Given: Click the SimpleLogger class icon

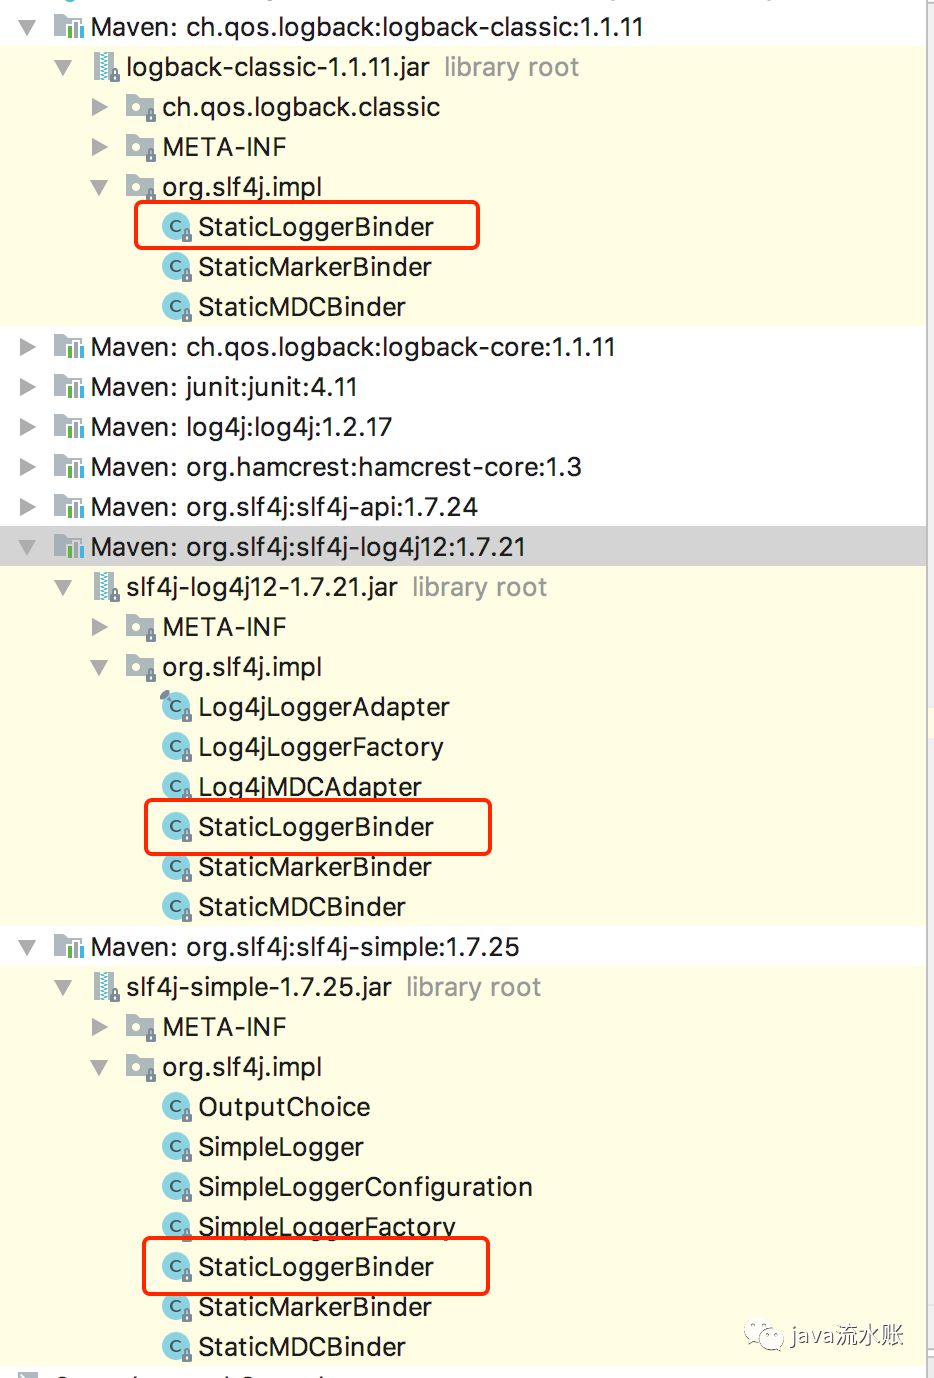Looking at the screenshot, I should coord(177,1148).
